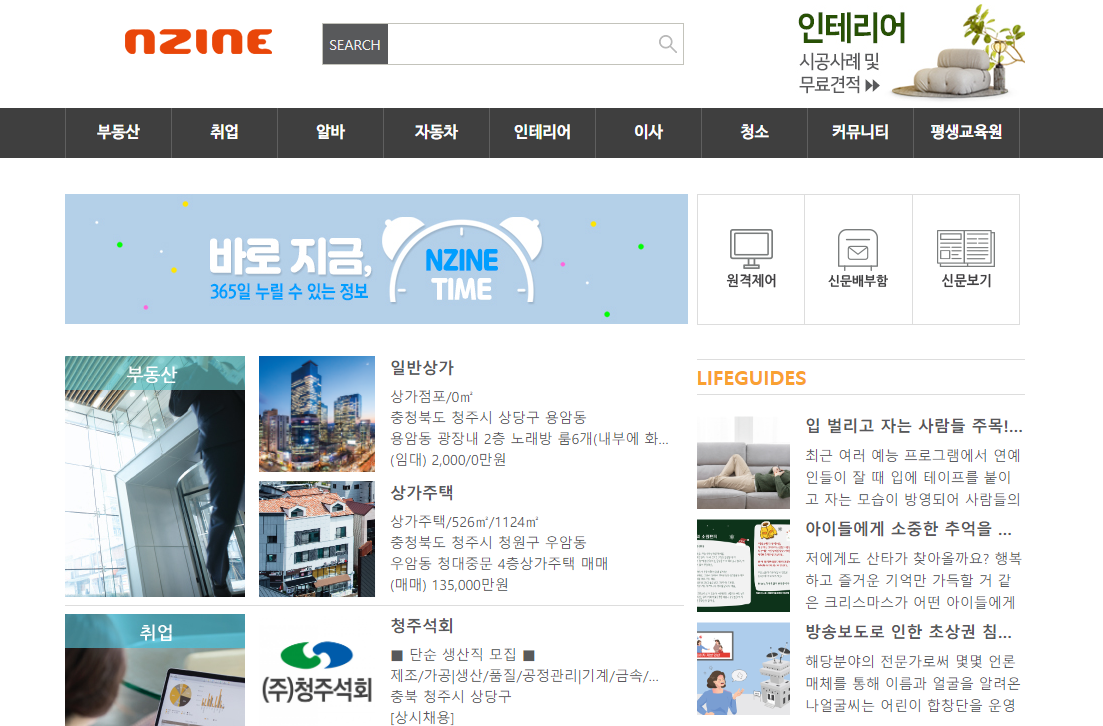The height and width of the screenshot is (726, 1103).
Task: Click the 자동차 navigation tab
Action: 435,132
